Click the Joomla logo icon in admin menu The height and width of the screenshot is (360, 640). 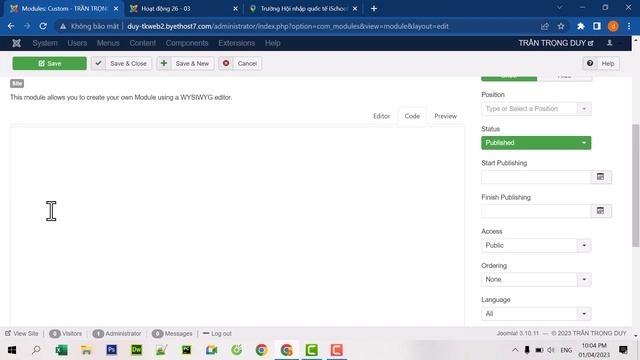coord(16,43)
